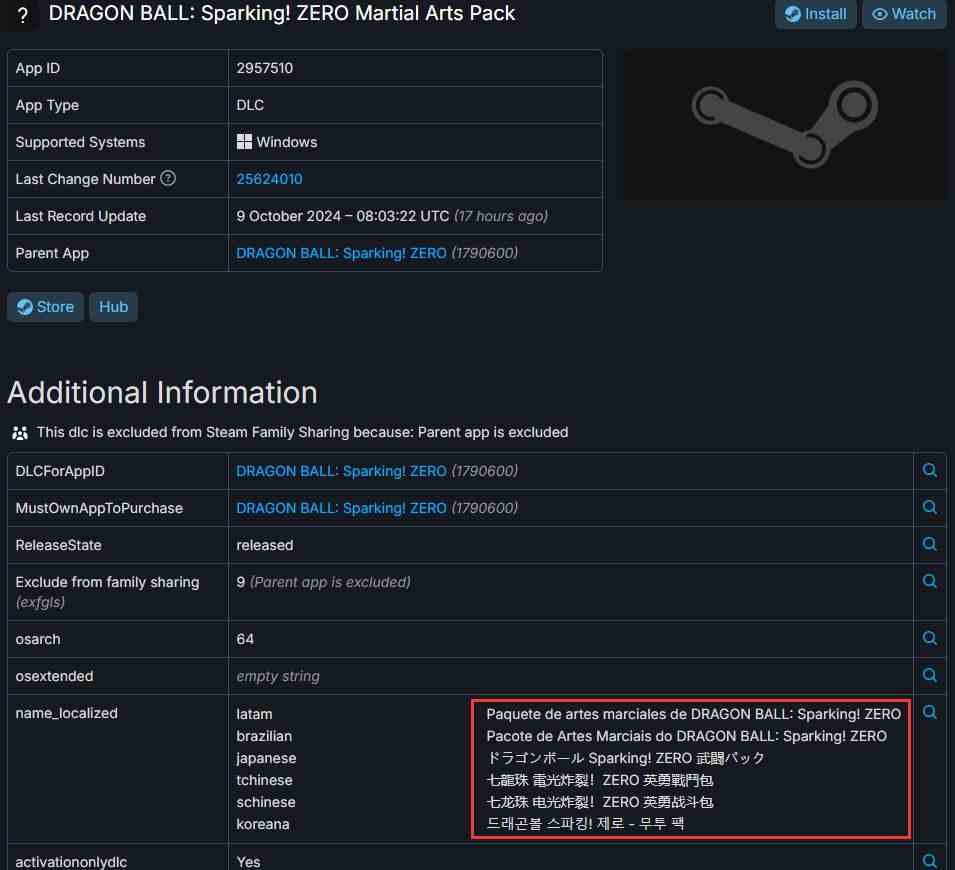The image size is (955, 870).
Task: Click the brazilian language label
Action: pyautogui.click(x=264, y=736)
